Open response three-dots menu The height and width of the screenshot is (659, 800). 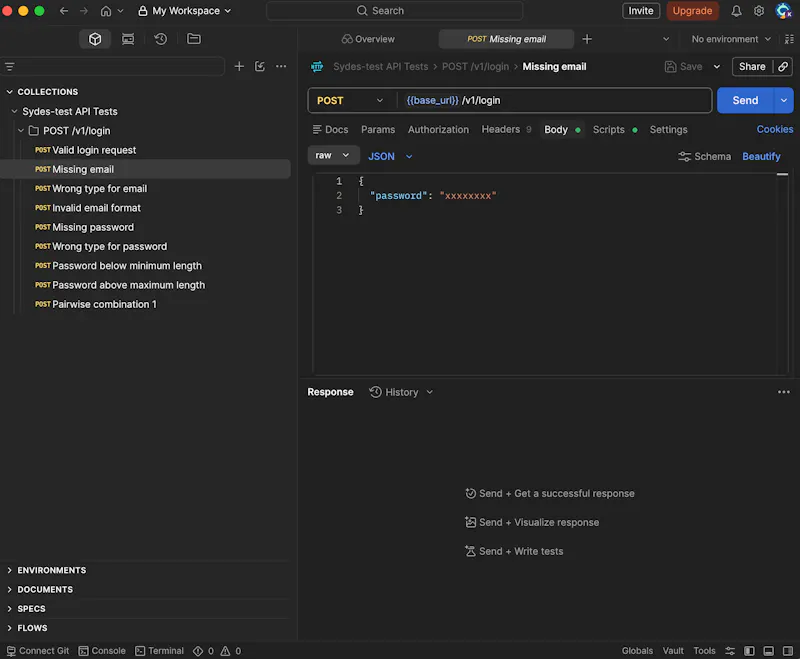tap(784, 392)
